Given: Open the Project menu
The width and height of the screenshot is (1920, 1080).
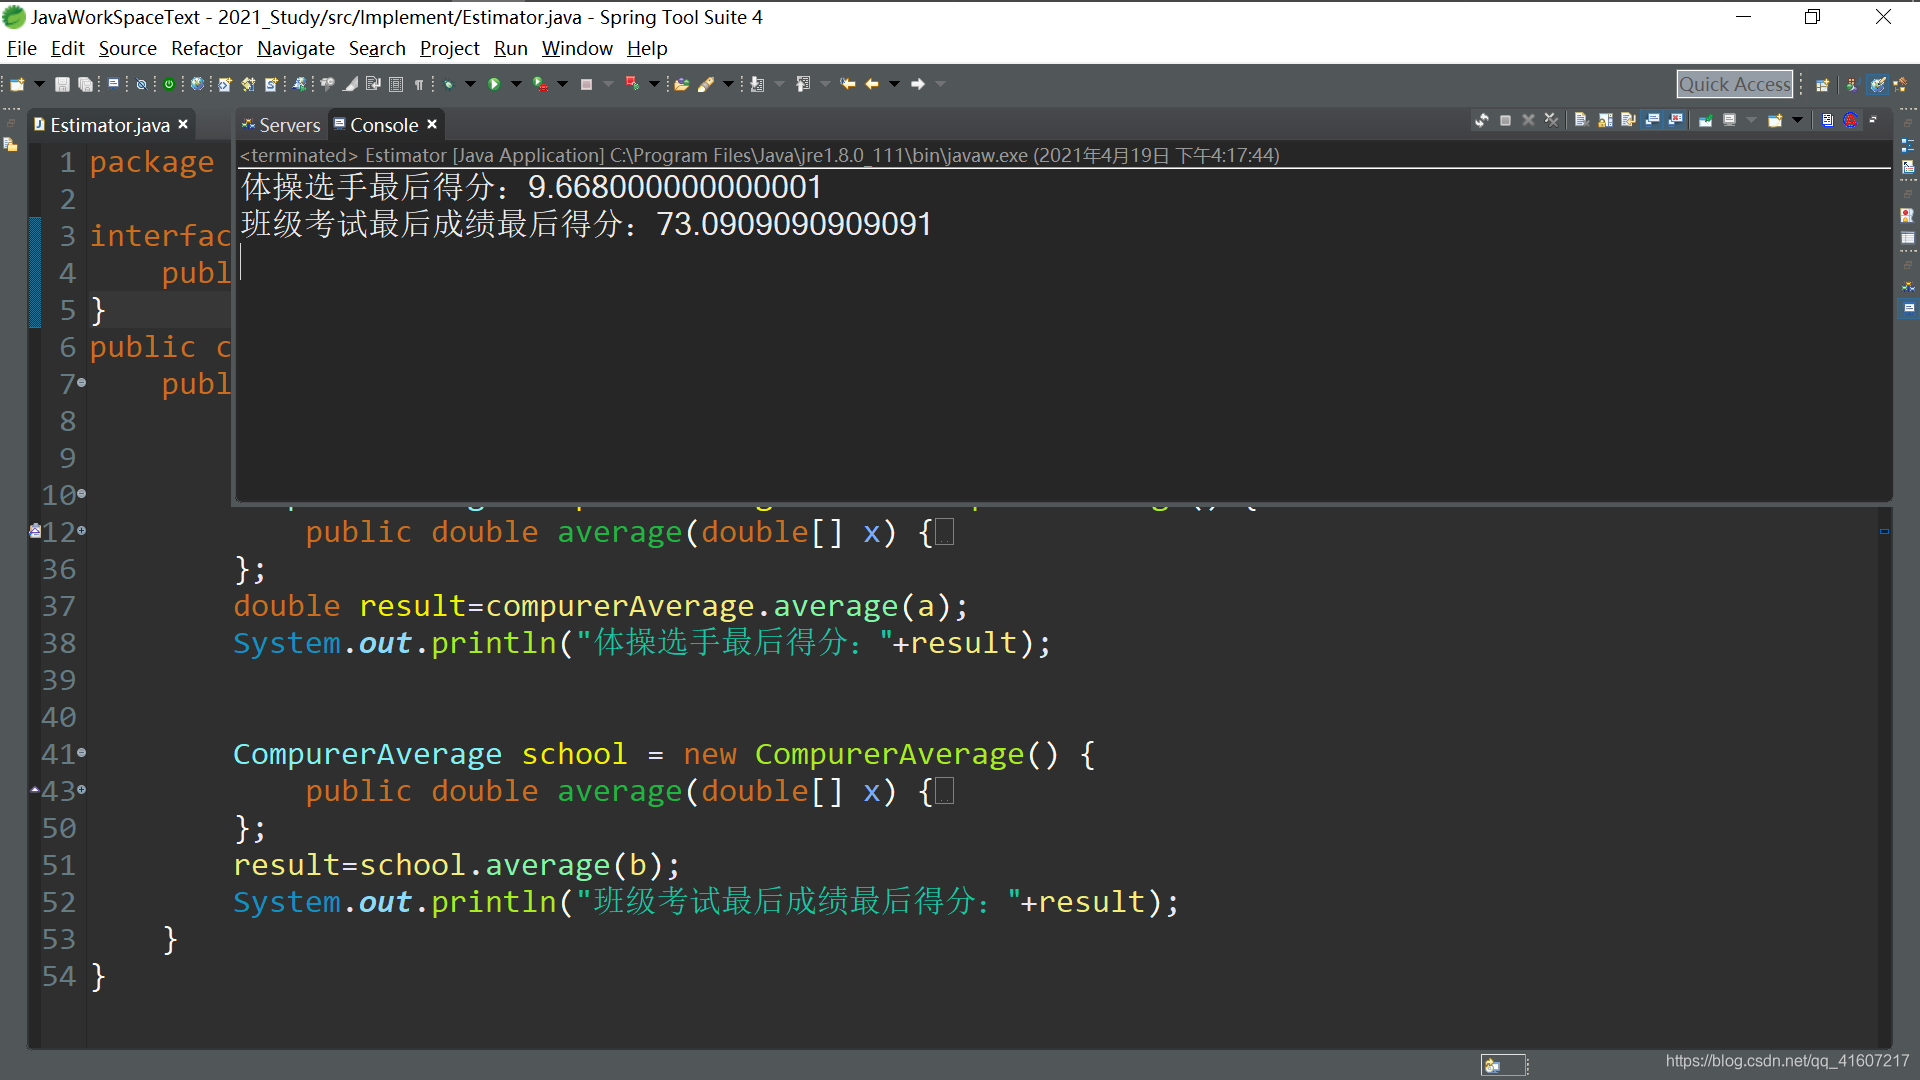Looking at the screenshot, I should pos(449,48).
